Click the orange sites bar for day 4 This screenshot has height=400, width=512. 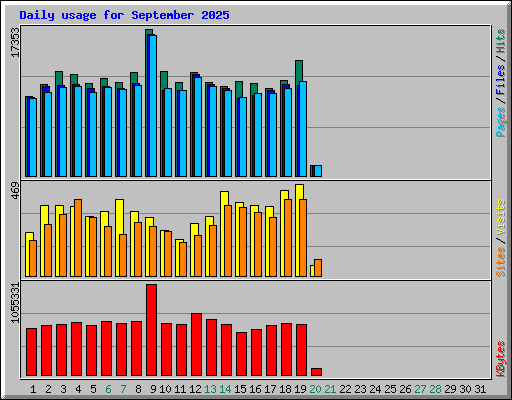tap(78, 238)
